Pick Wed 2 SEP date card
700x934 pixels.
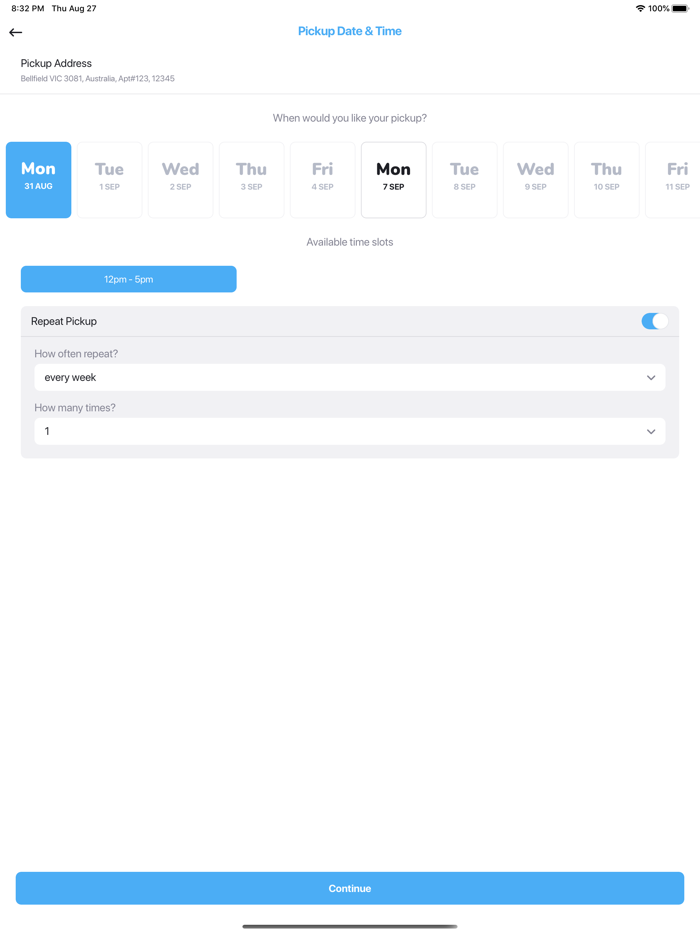click(181, 180)
